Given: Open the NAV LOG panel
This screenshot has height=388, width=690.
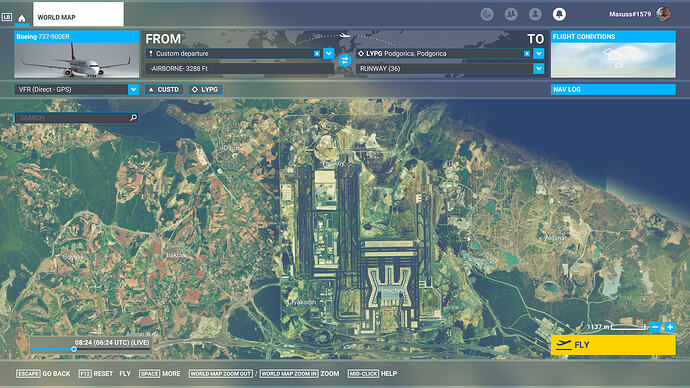Looking at the screenshot, I should pyautogui.click(x=613, y=89).
